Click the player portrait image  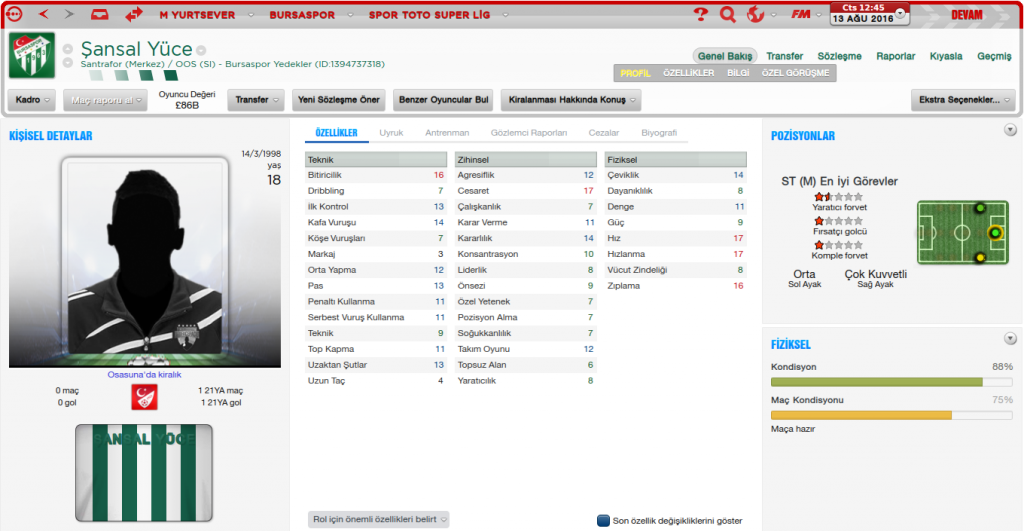pyautogui.click(x=145, y=259)
